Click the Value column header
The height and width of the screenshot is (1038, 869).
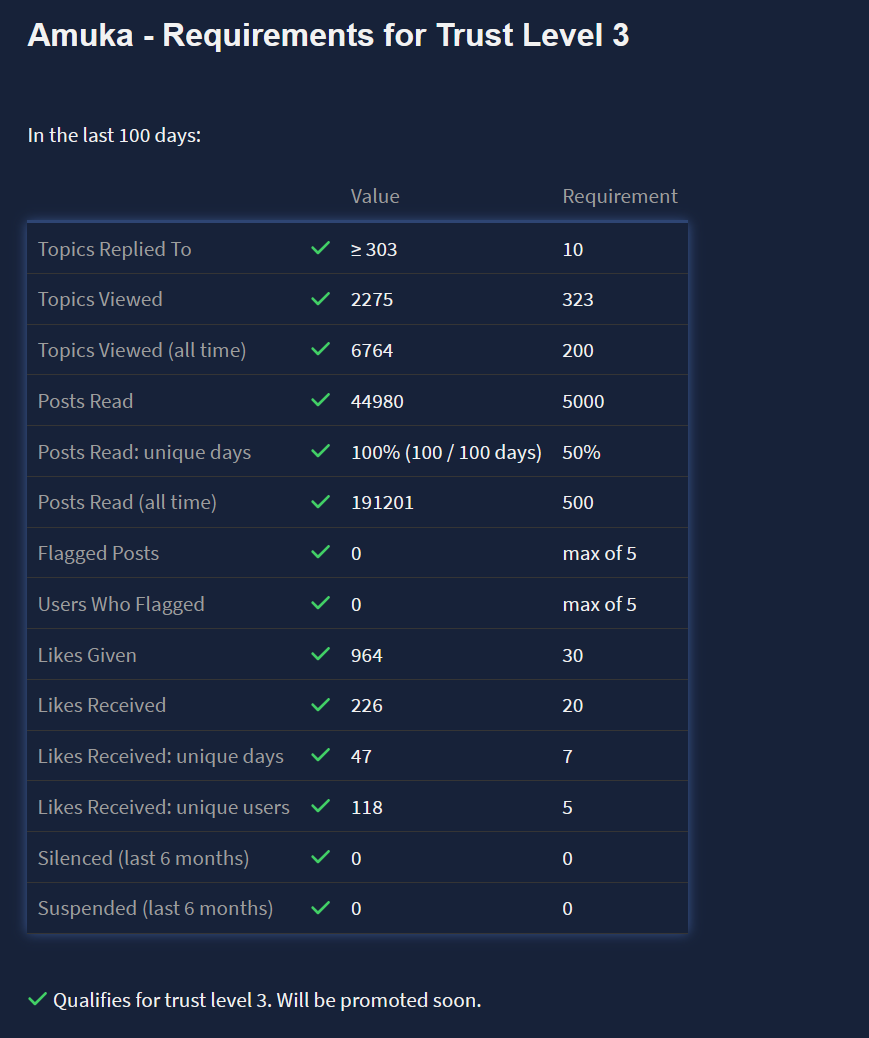375,196
